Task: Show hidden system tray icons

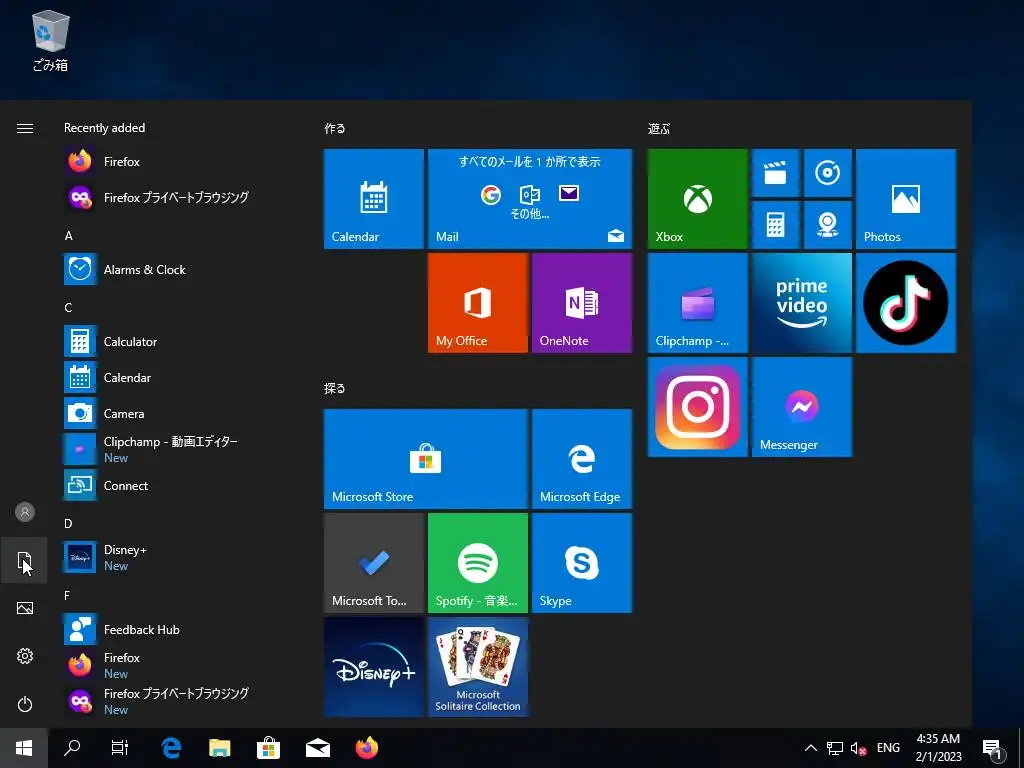Action: 810,748
